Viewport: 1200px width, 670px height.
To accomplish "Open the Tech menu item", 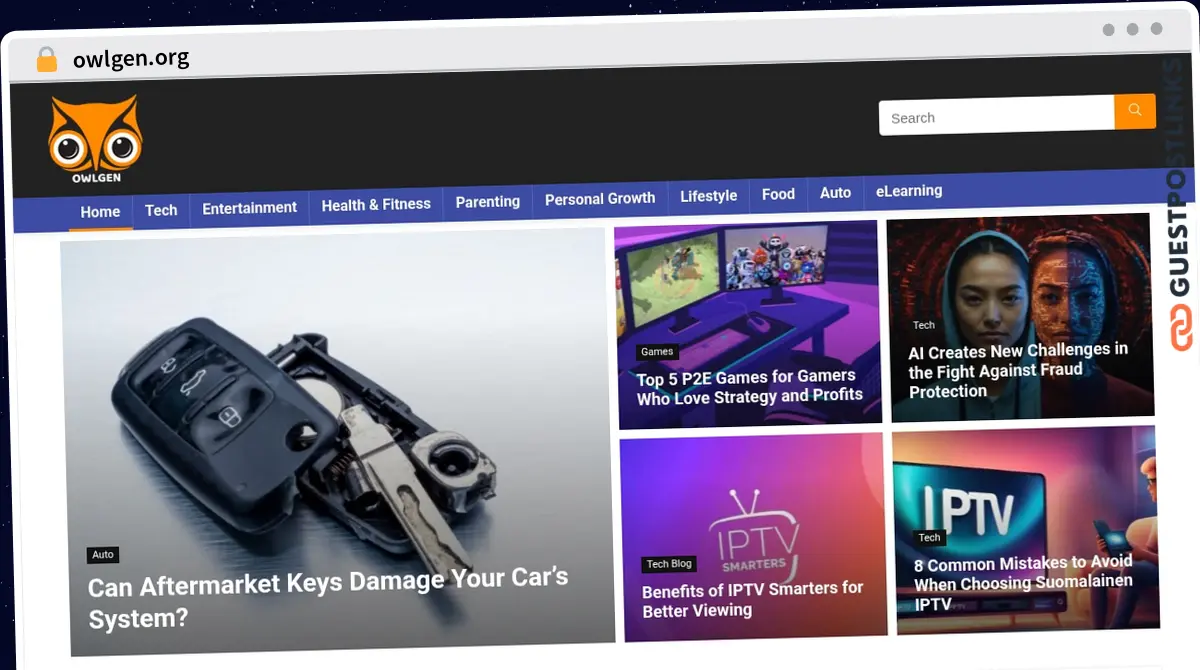I will coord(161,210).
